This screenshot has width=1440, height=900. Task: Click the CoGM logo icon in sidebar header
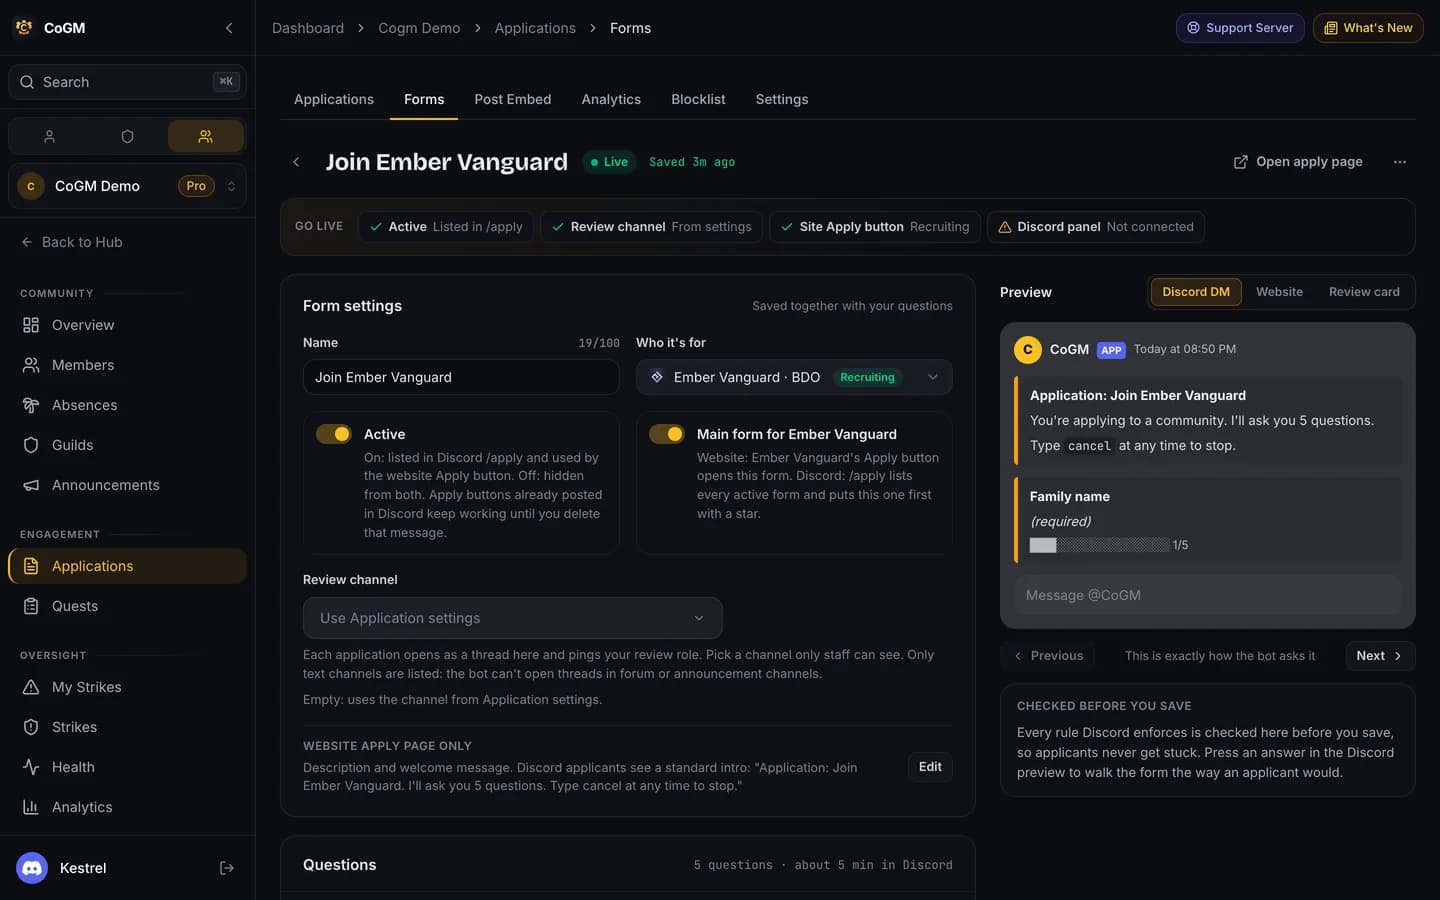[24, 28]
